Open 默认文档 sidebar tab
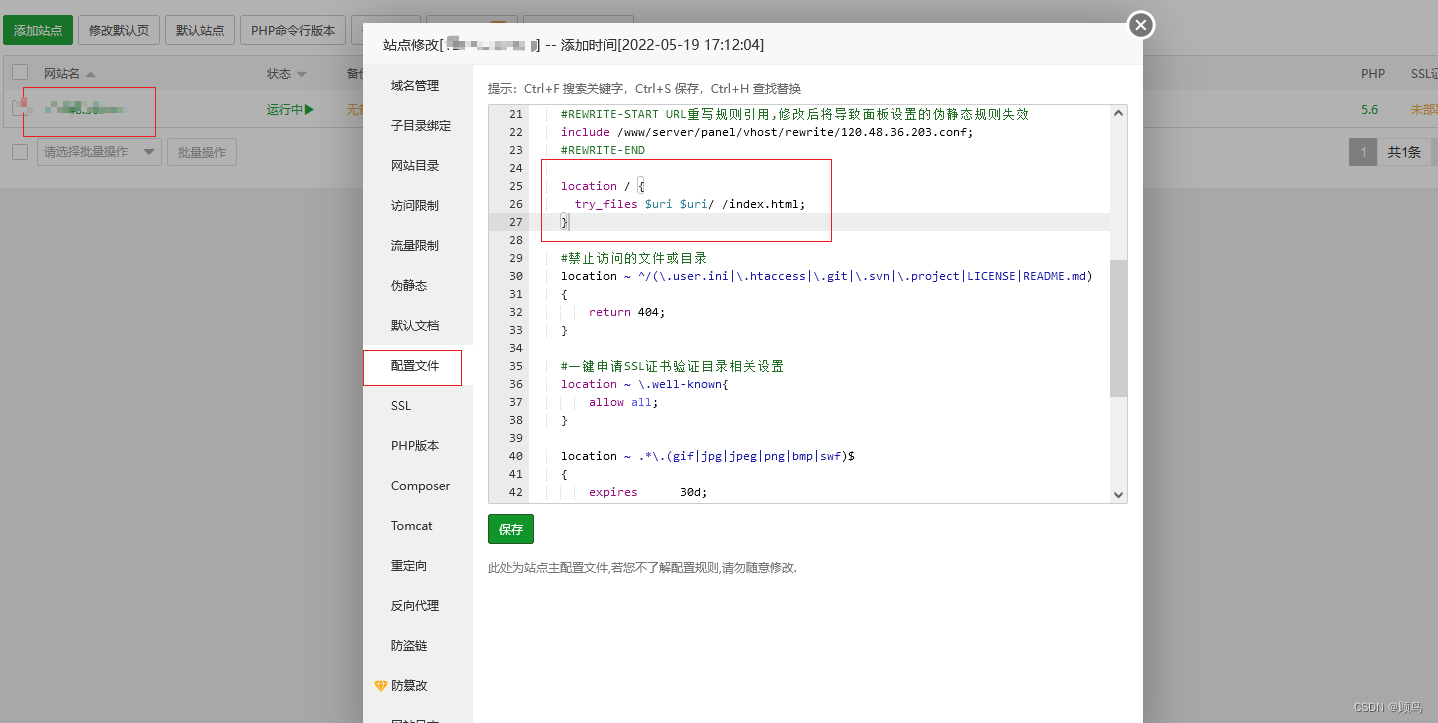The image size is (1438, 723). pos(415,326)
